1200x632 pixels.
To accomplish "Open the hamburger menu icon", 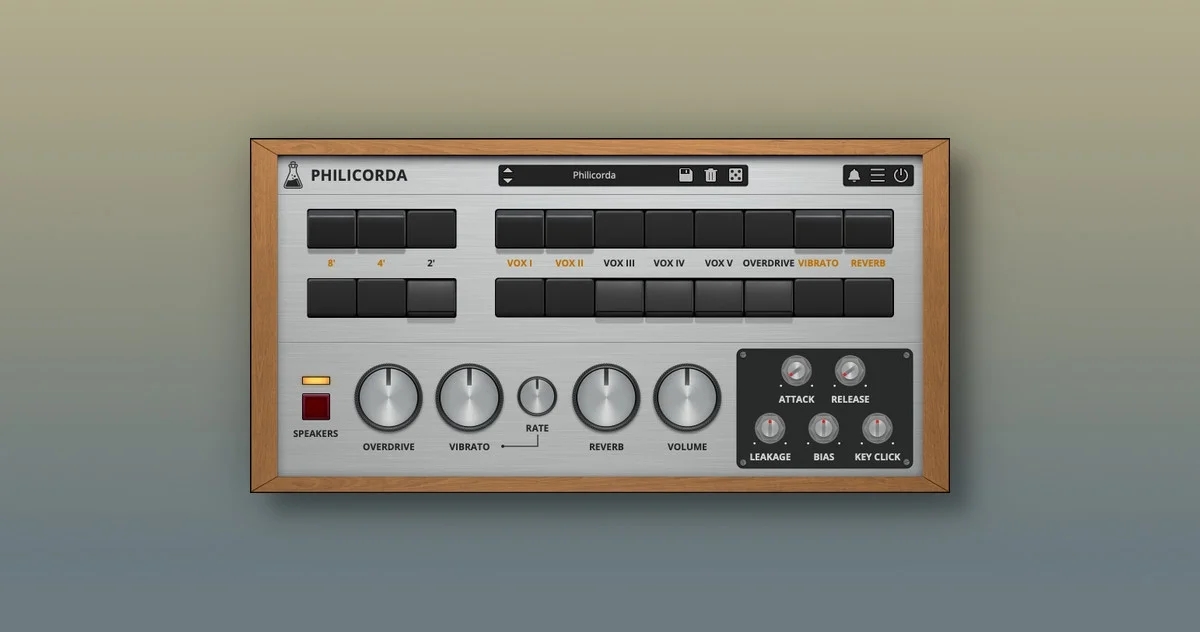I will 877,175.
